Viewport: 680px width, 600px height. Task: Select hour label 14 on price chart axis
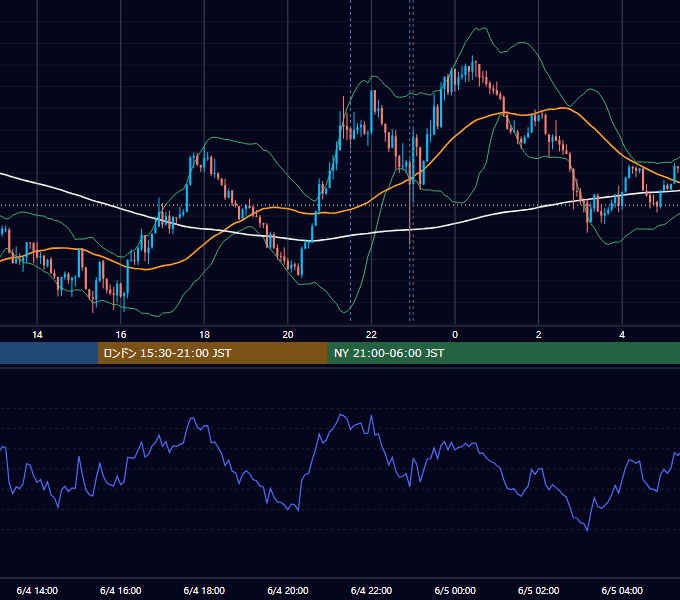point(37,335)
